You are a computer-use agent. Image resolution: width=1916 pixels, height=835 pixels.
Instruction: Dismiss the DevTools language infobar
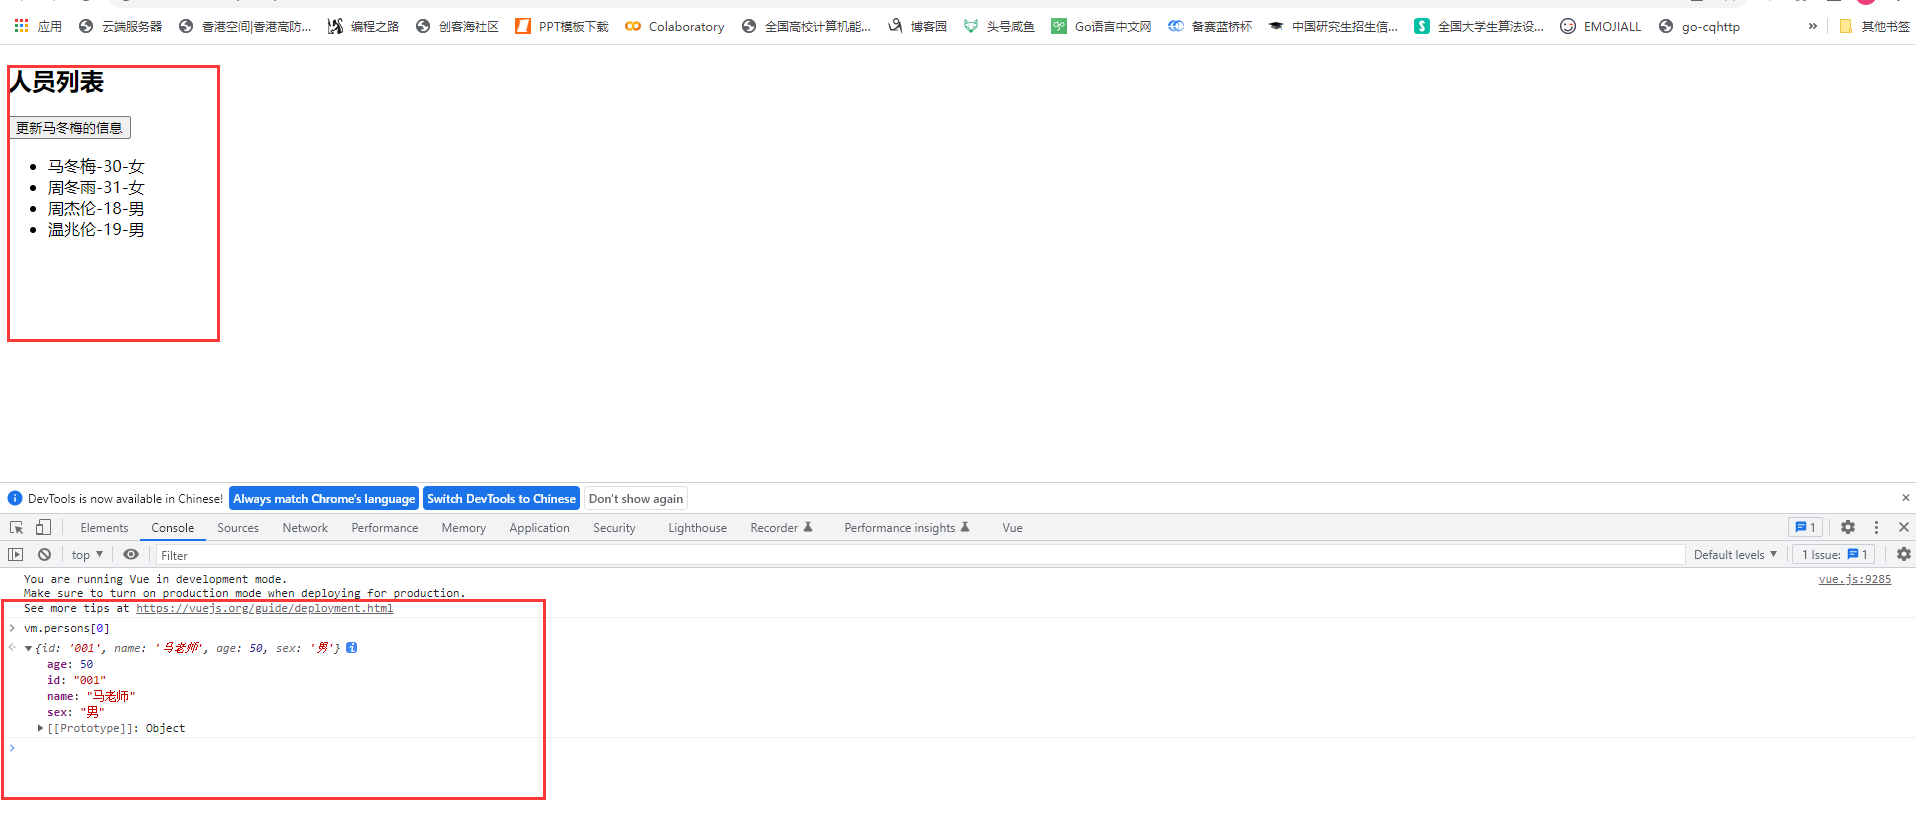point(1905,497)
